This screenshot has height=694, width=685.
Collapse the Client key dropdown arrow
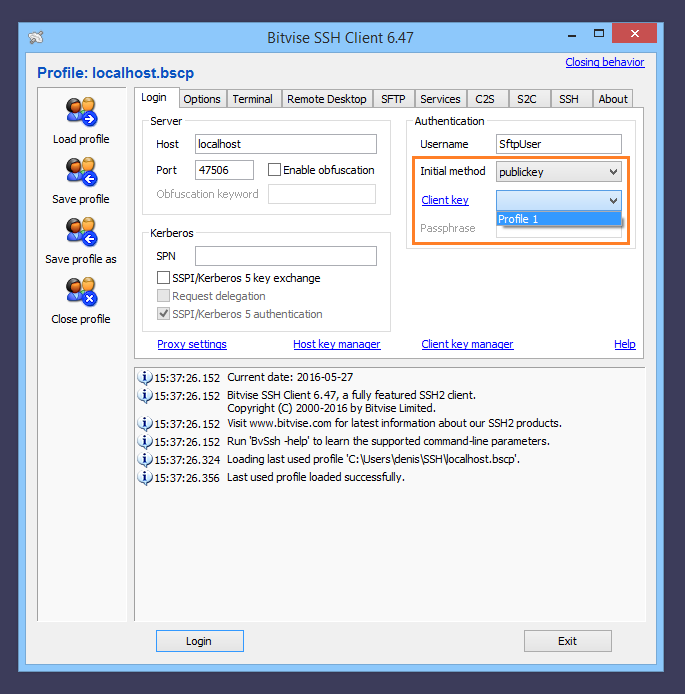coord(613,200)
